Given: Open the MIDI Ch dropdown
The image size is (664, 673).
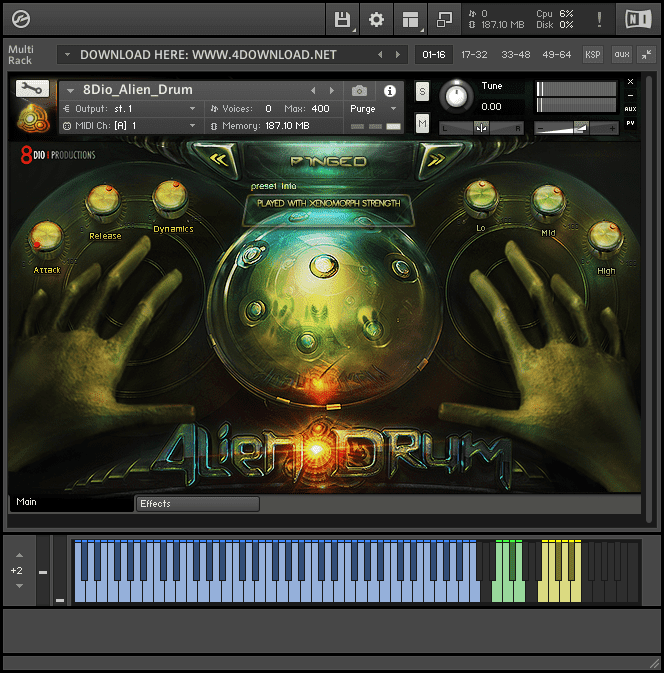Looking at the screenshot, I should pyautogui.click(x=130, y=126).
